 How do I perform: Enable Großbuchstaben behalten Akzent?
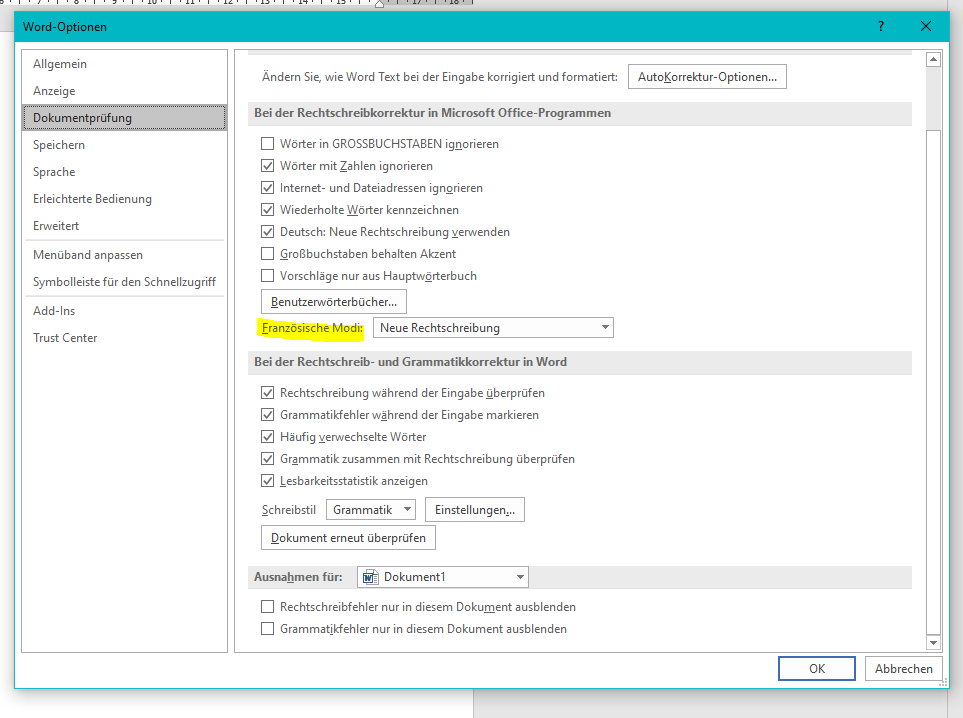tap(267, 254)
